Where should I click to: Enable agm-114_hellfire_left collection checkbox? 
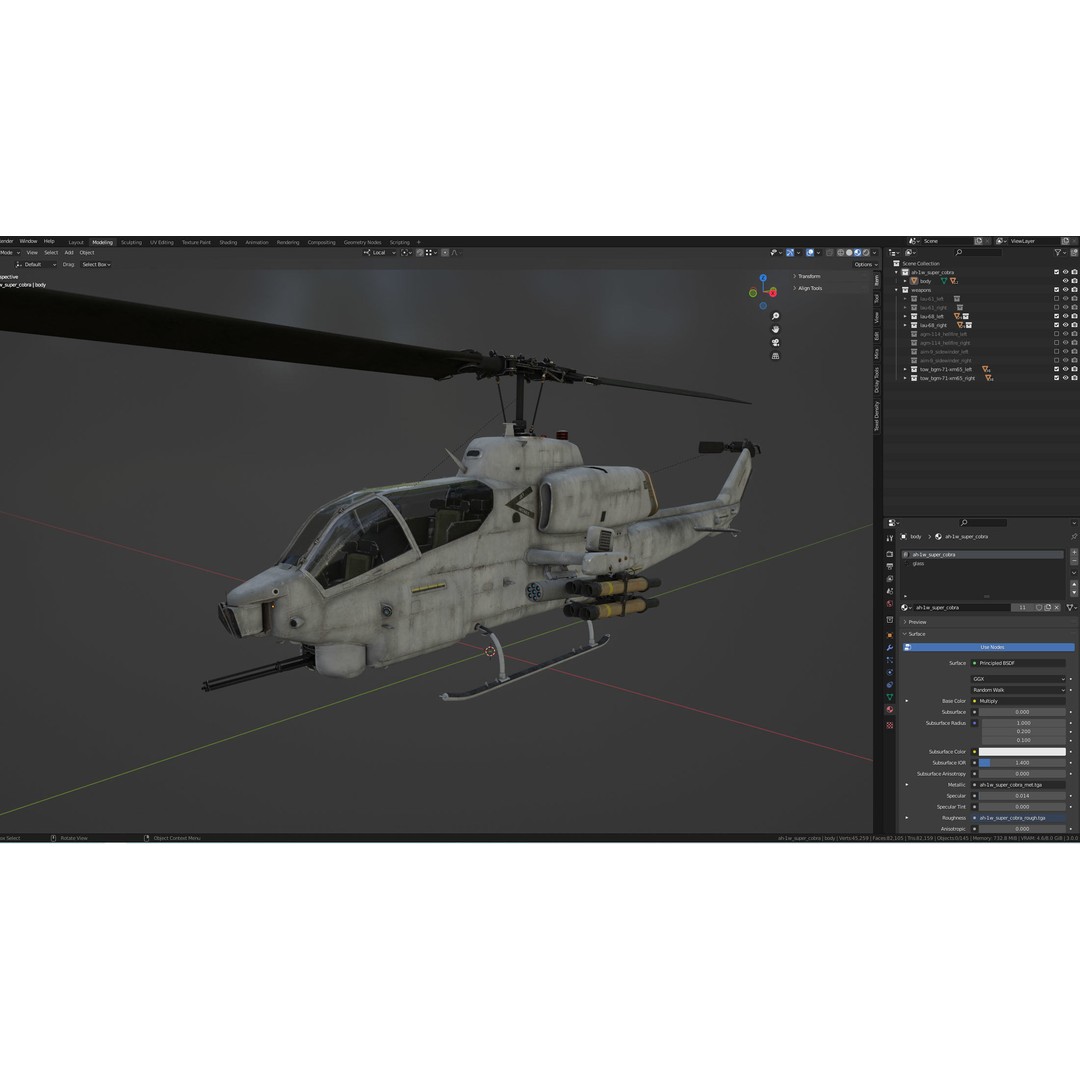tap(1056, 334)
